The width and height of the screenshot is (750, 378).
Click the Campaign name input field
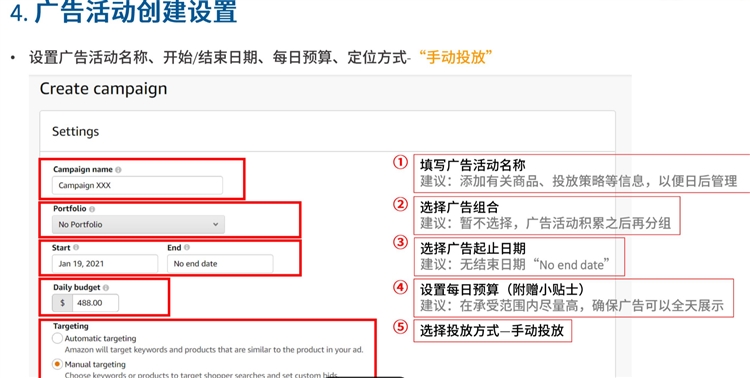pyautogui.click(x=137, y=185)
